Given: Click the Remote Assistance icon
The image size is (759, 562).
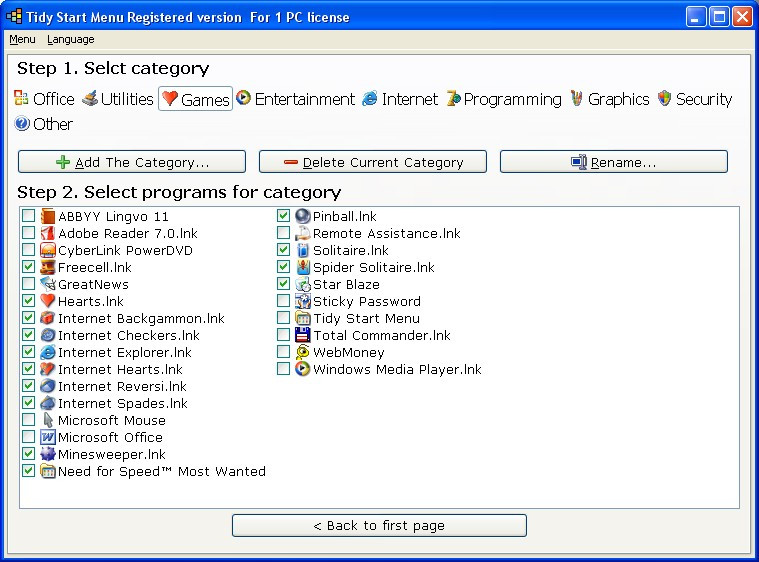Looking at the screenshot, I should pyautogui.click(x=303, y=233).
